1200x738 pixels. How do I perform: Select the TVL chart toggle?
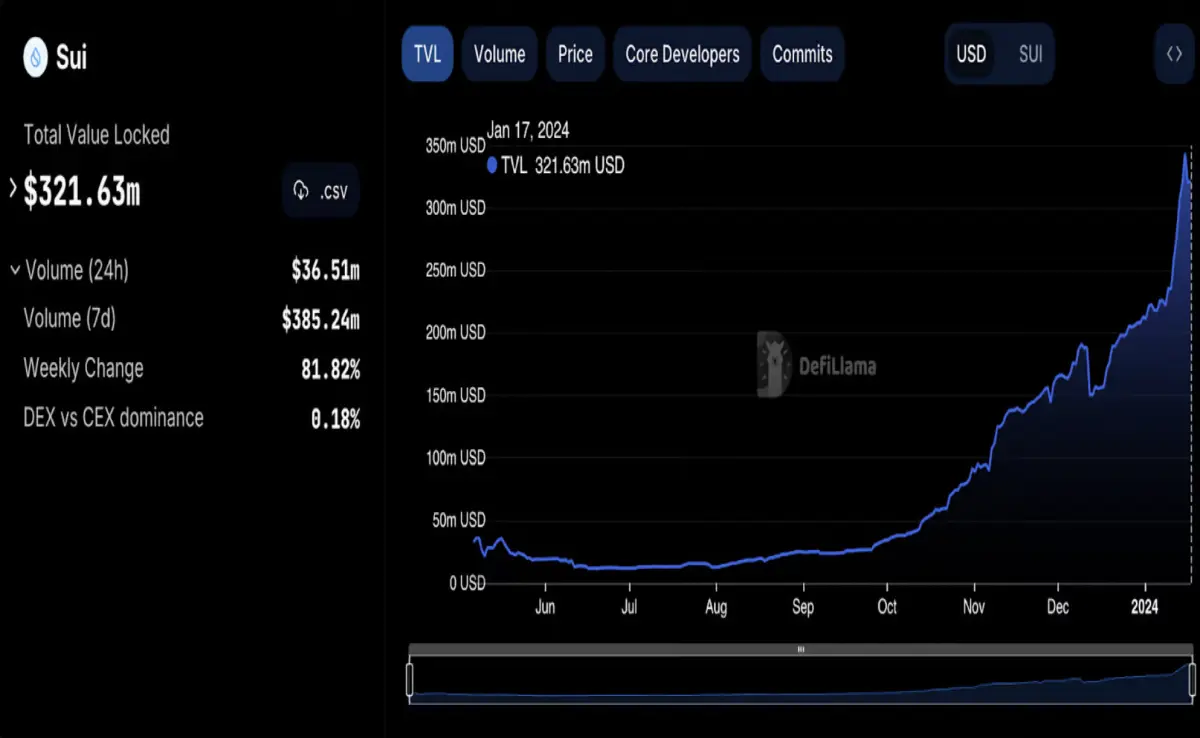[x=427, y=54]
